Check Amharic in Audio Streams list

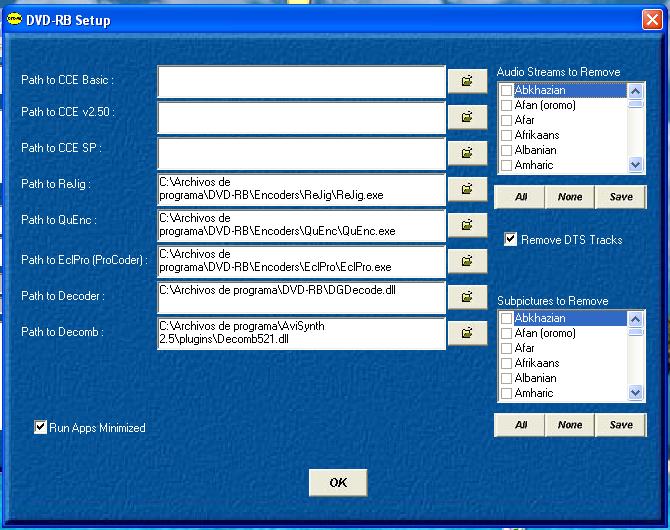pos(506,165)
